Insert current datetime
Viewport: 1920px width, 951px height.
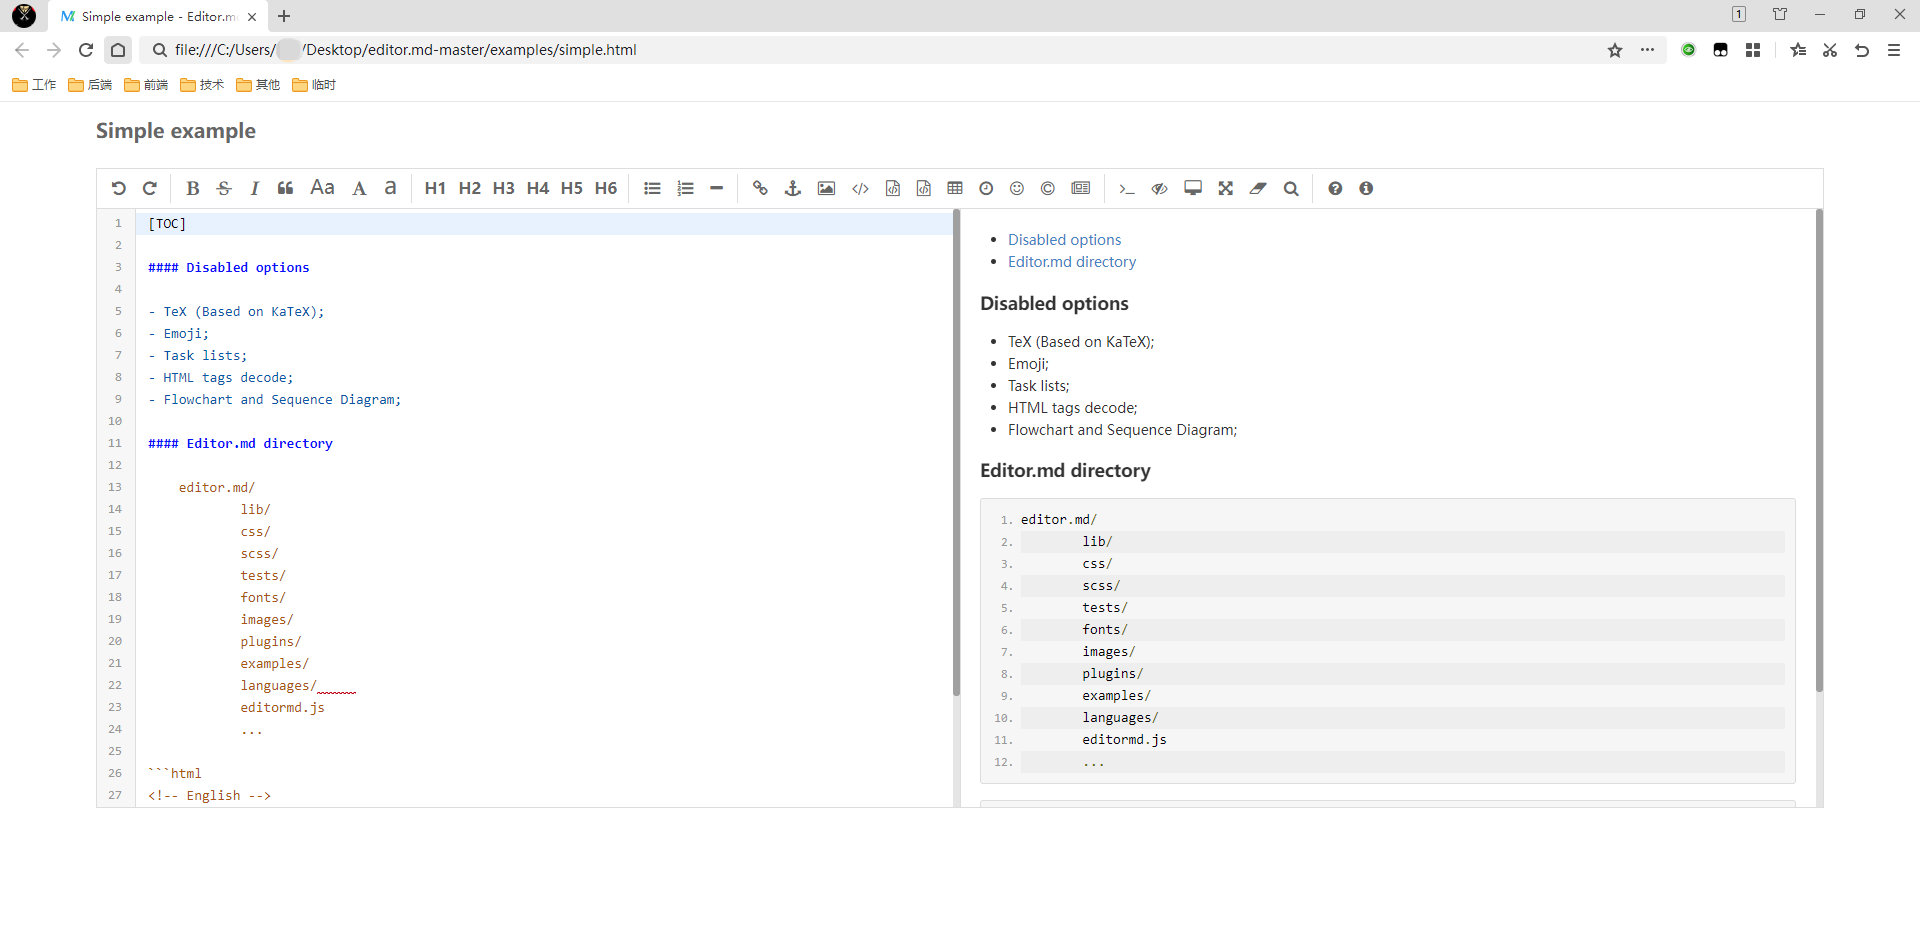pos(986,188)
